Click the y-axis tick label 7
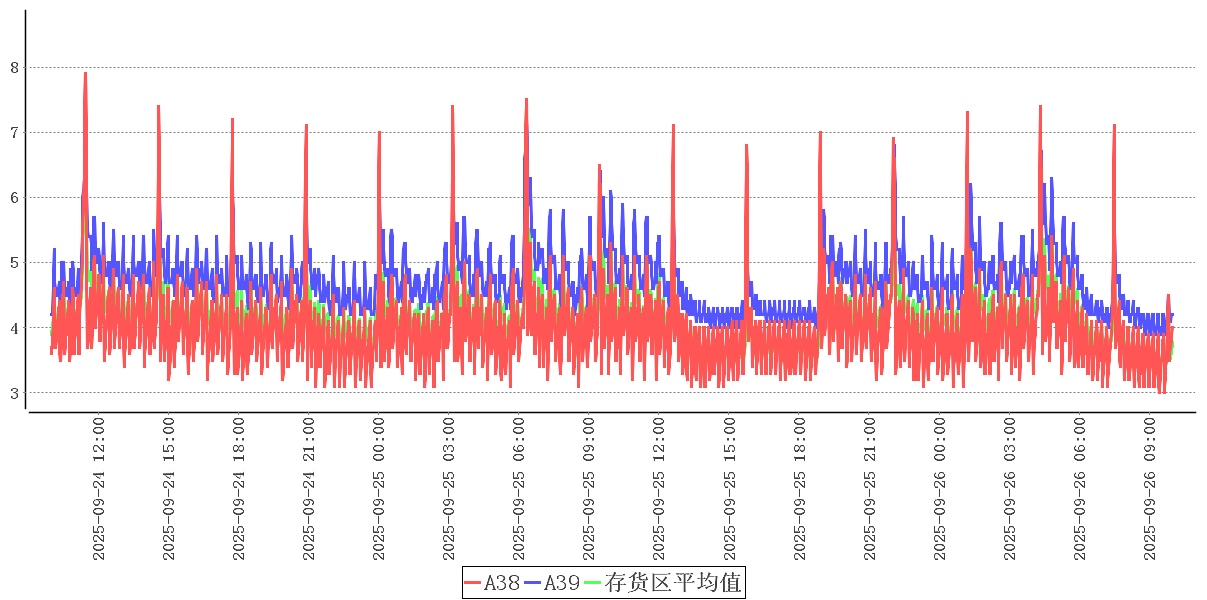1207x600 pixels. point(14,133)
